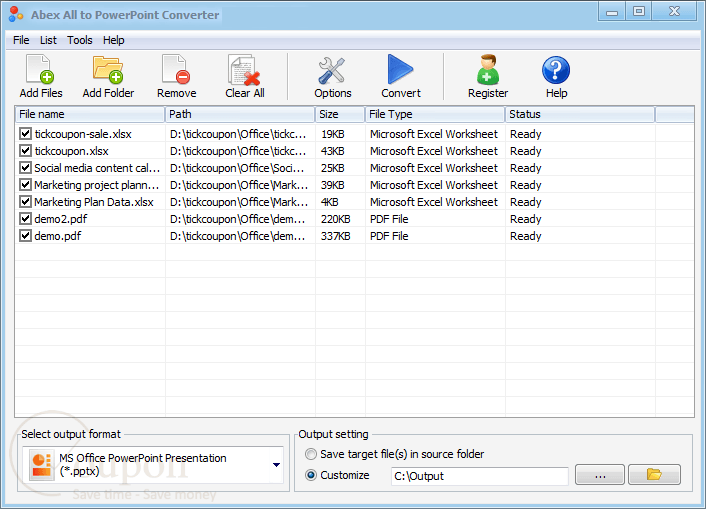Viewport: 706px width, 509px height.
Task: Click the Remove file icon
Action: pyautogui.click(x=176, y=70)
